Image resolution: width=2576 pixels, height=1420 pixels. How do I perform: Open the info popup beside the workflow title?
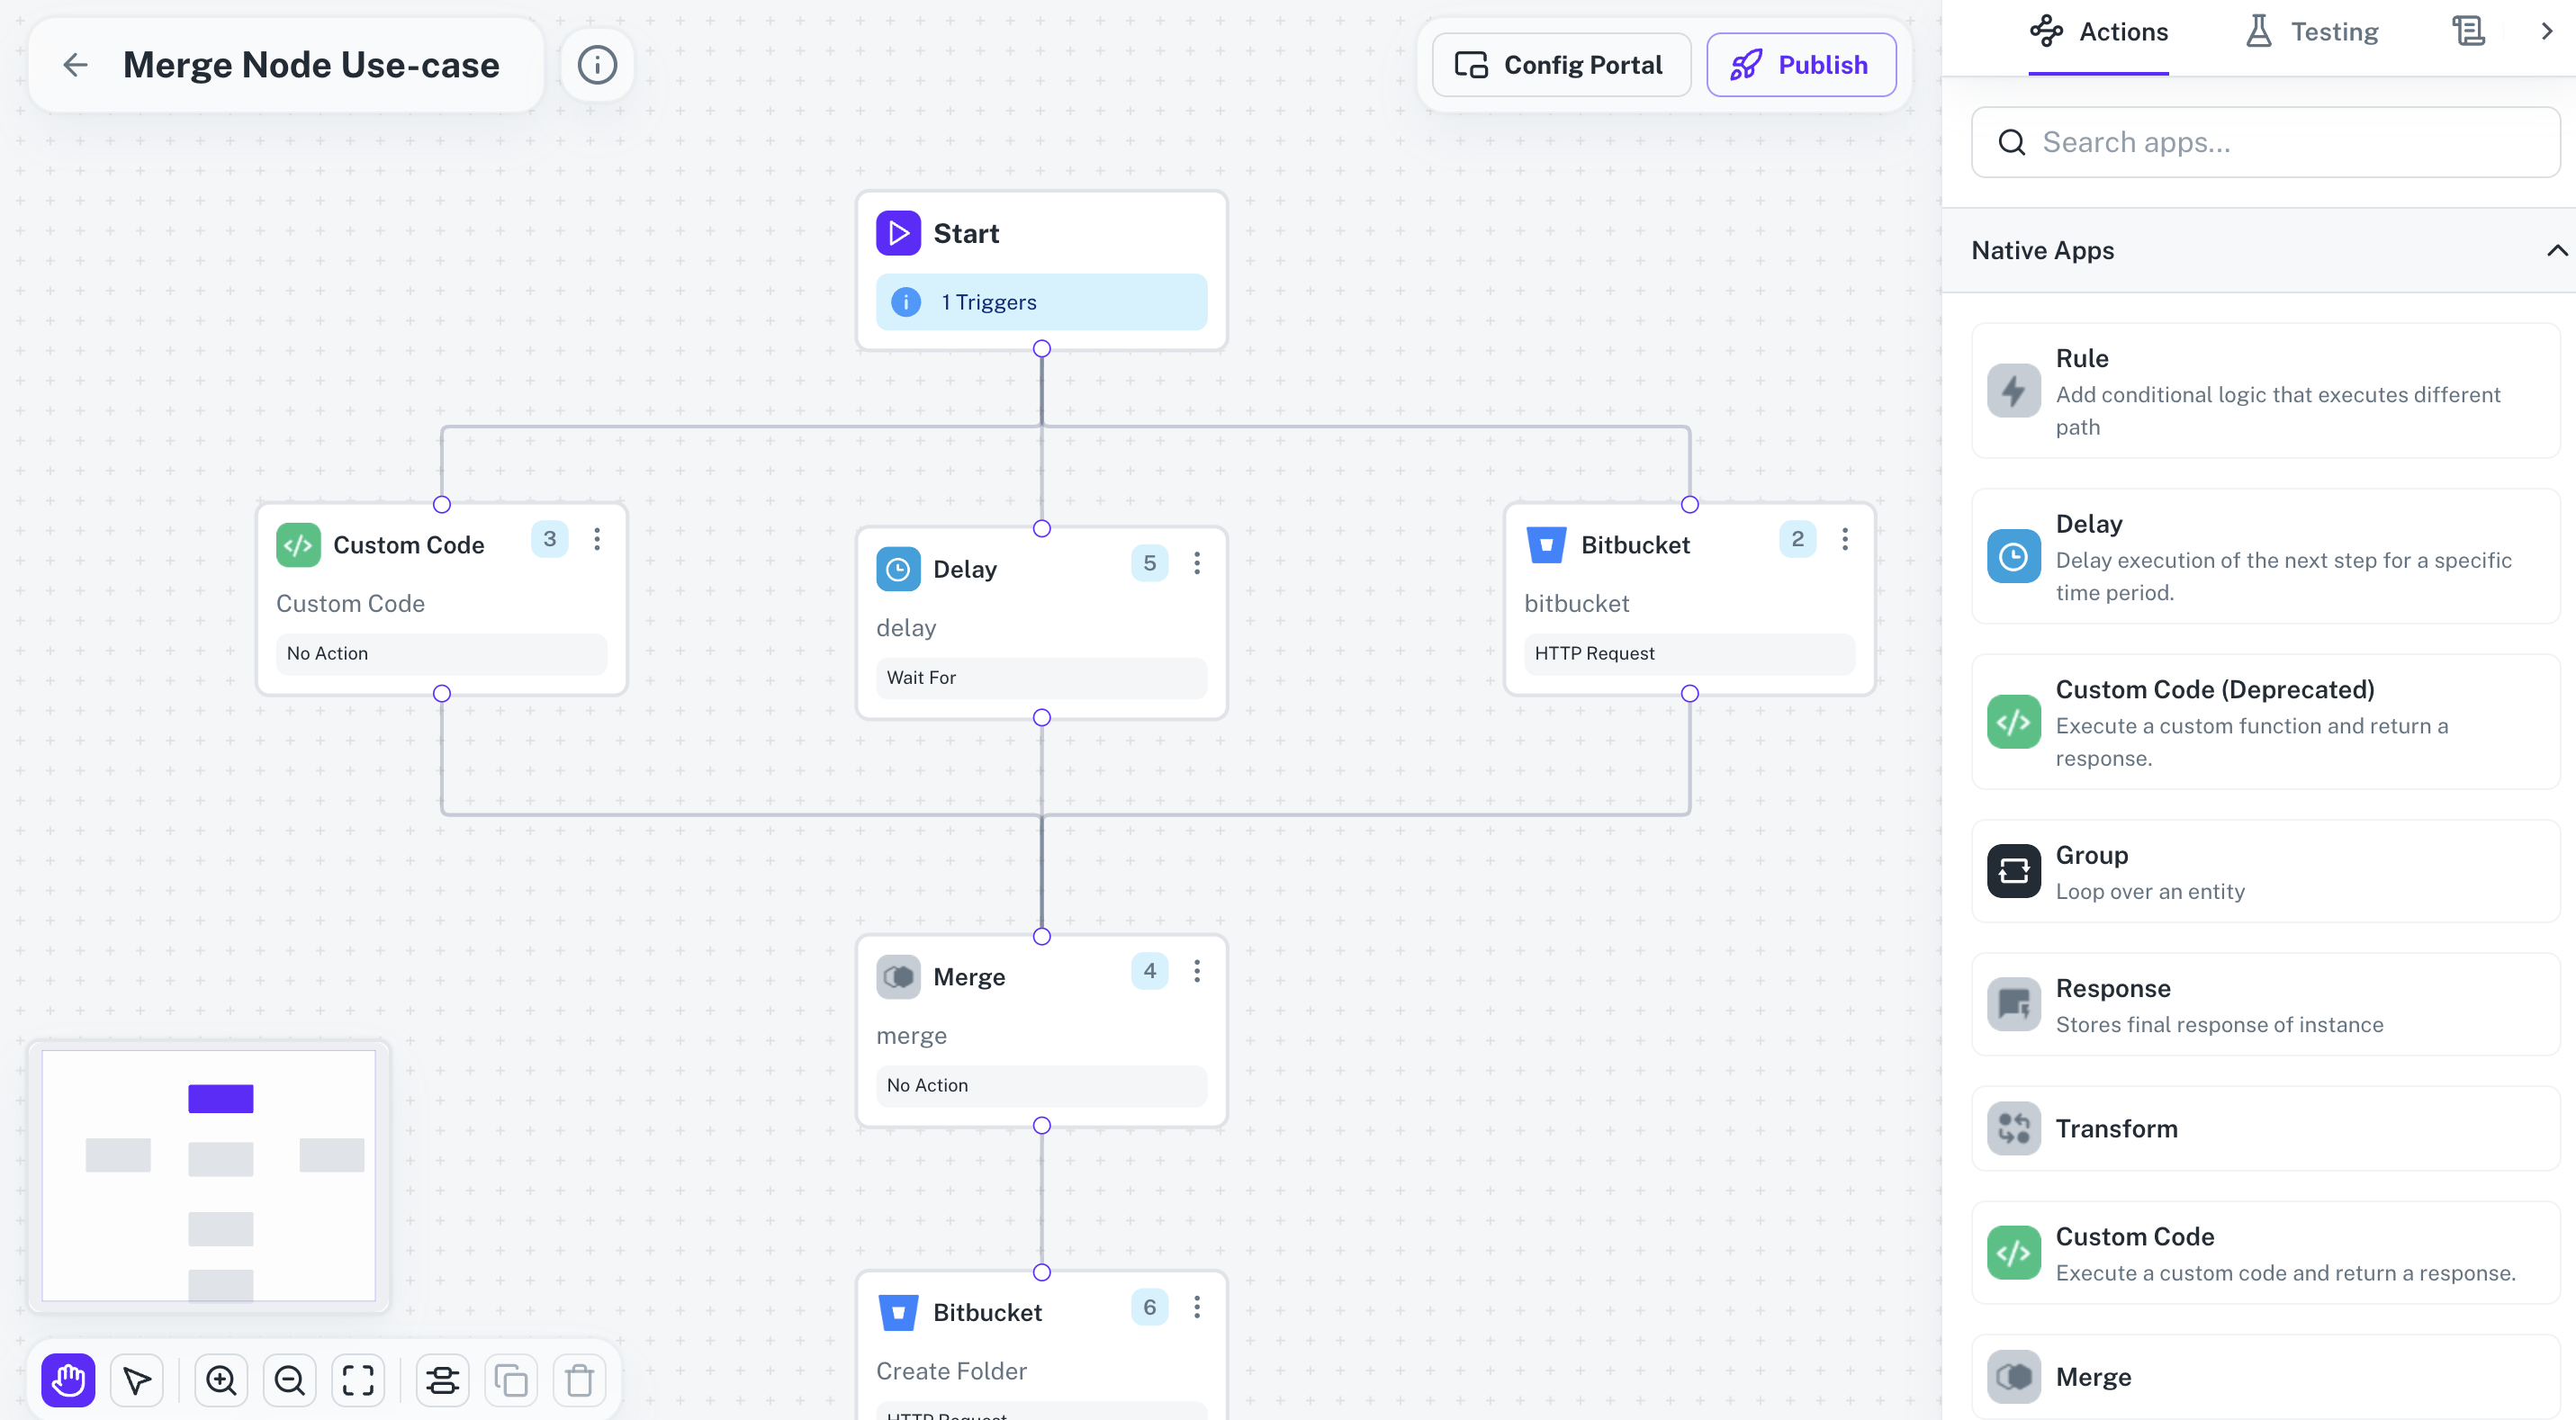[x=597, y=64]
